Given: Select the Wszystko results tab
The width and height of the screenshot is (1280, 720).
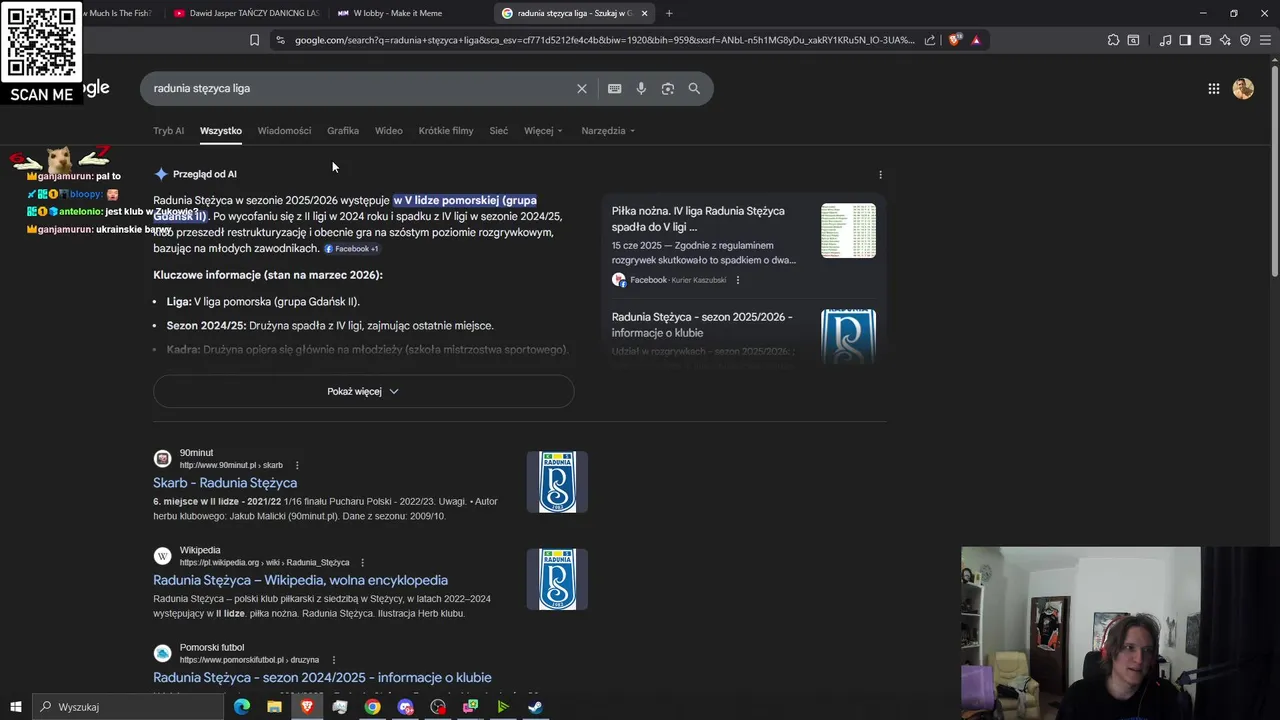Looking at the screenshot, I should click(220, 131).
